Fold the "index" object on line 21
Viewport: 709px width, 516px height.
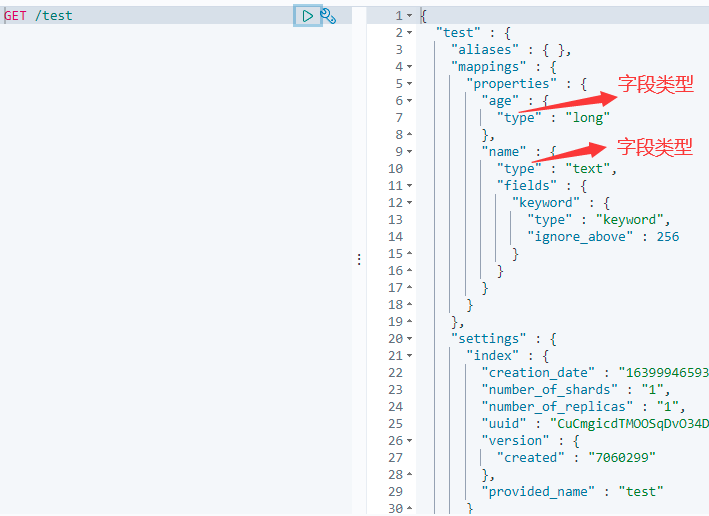click(410, 356)
